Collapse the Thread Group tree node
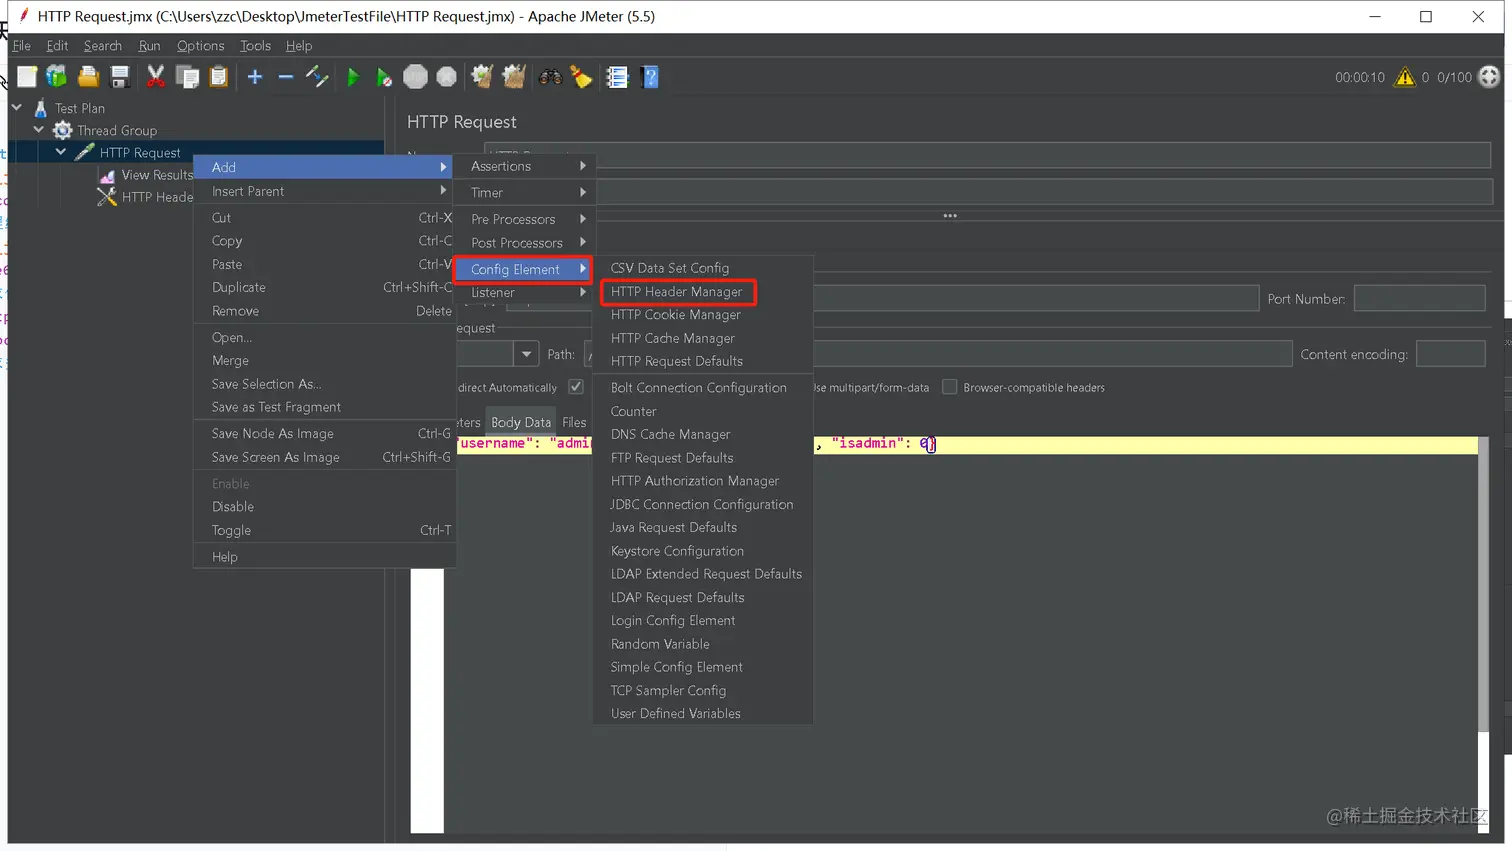The height and width of the screenshot is (851, 1512). pos(39,129)
